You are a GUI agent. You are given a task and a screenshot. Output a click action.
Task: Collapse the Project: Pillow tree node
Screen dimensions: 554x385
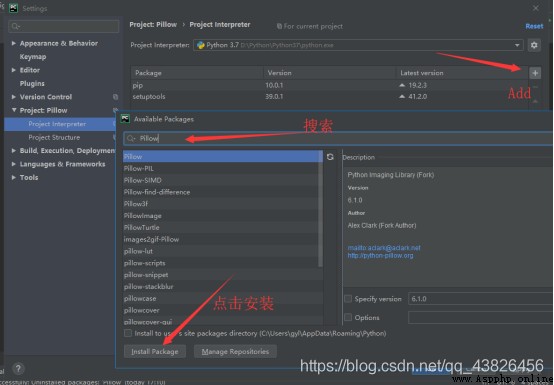14,110
